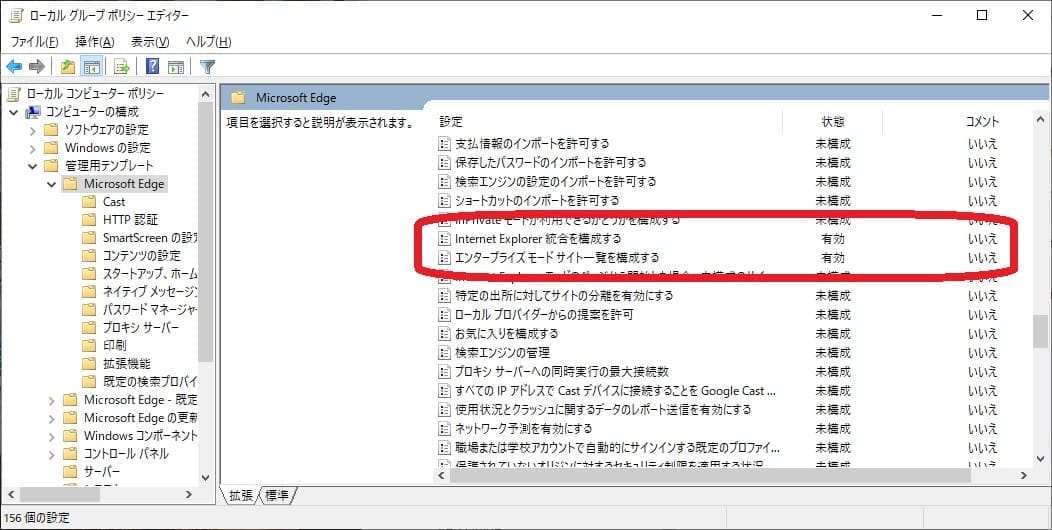Switch to the 拡張 tab

(241, 495)
